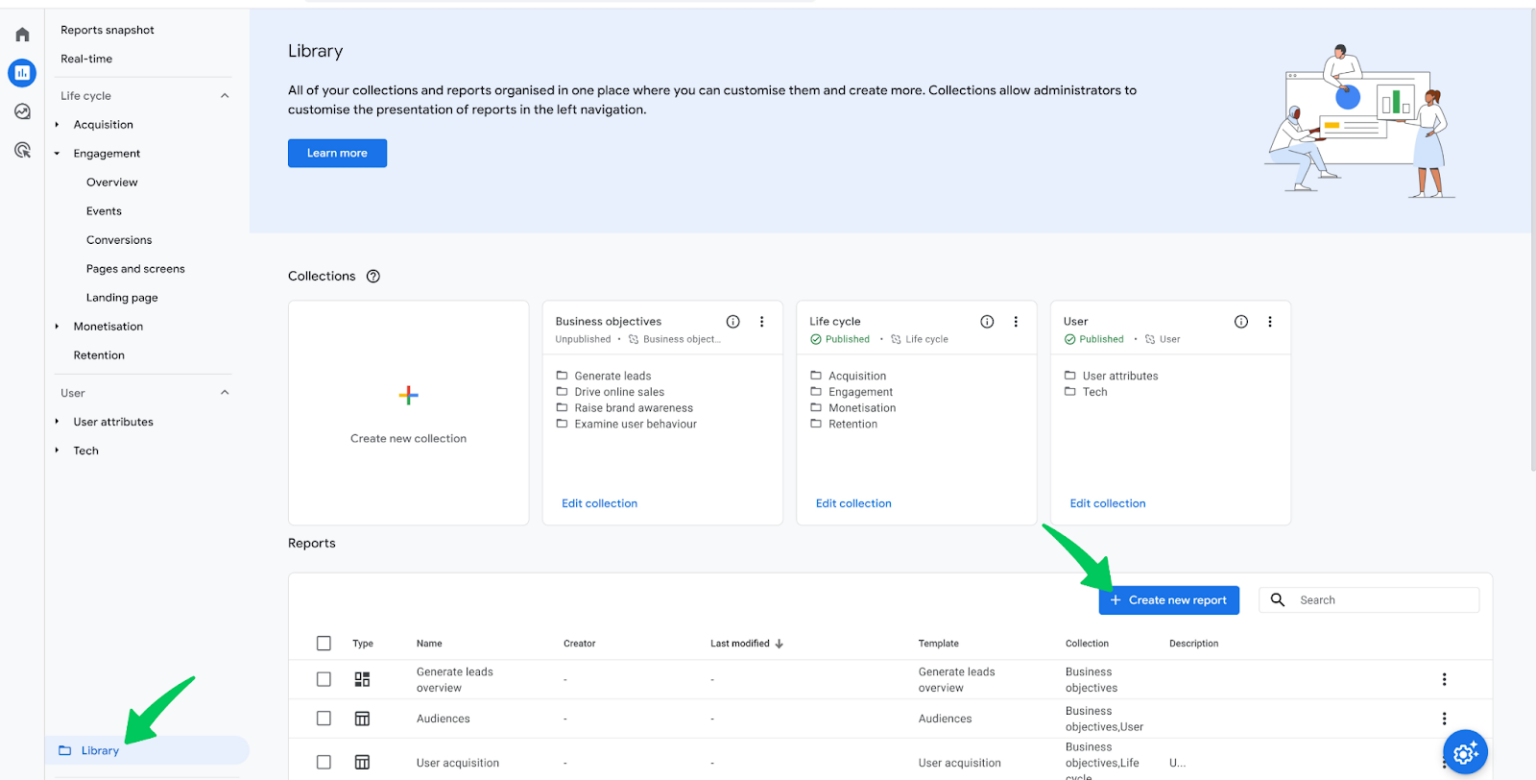This screenshot has height=780, width=1536.
Task: Click Create new report button
Action: click(x=1169, y=600)
